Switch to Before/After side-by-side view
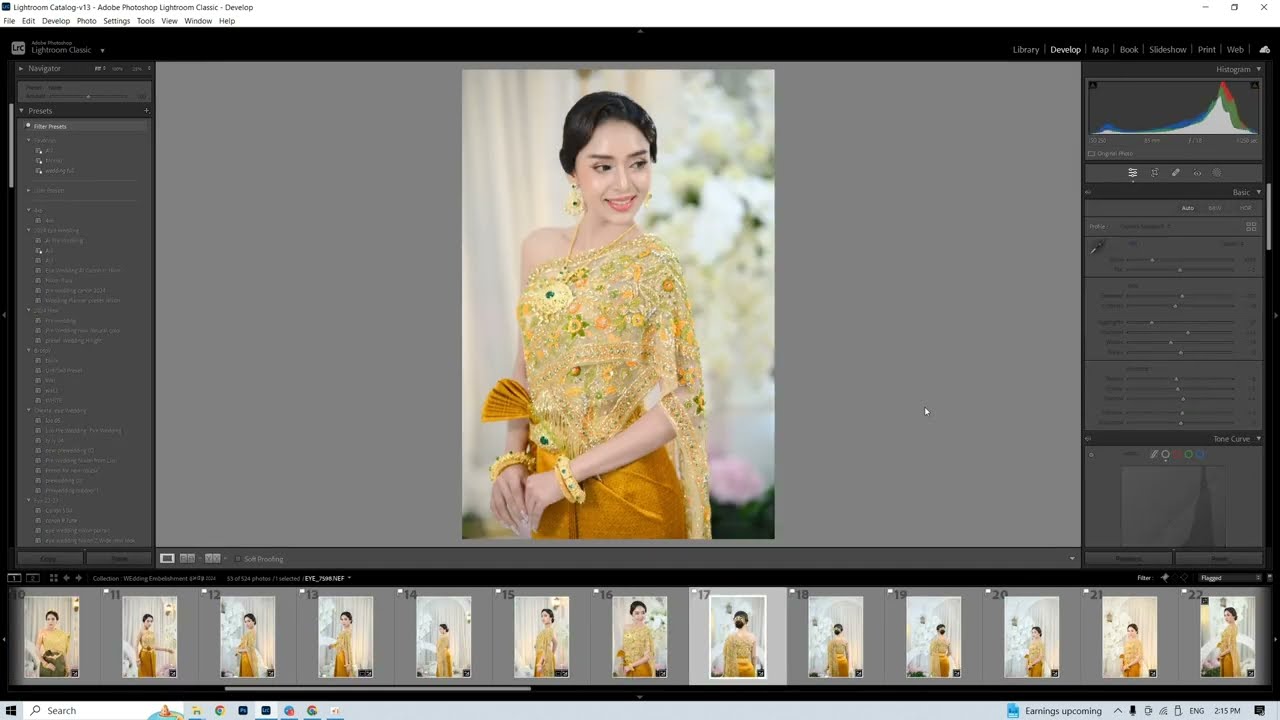 212,558
